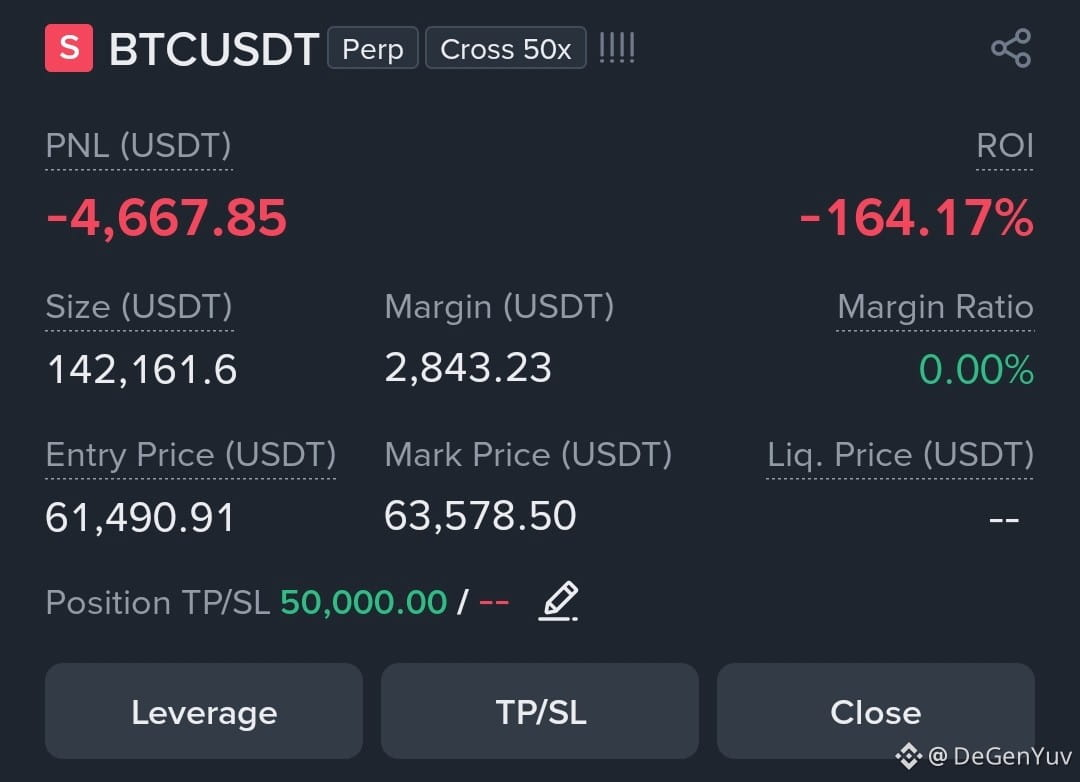Screen dimensions: 1080x782
Task: Tap the ROI label for explanation
Action: coord(1005,145)
